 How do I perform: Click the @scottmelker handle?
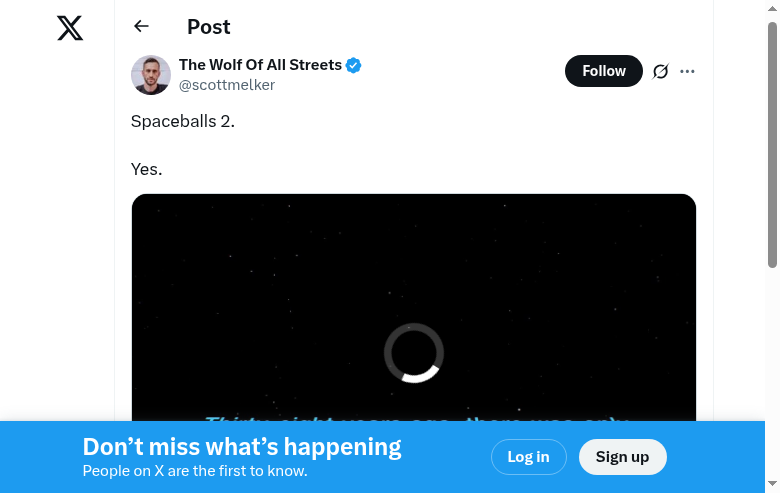click(x=227, y=85)
